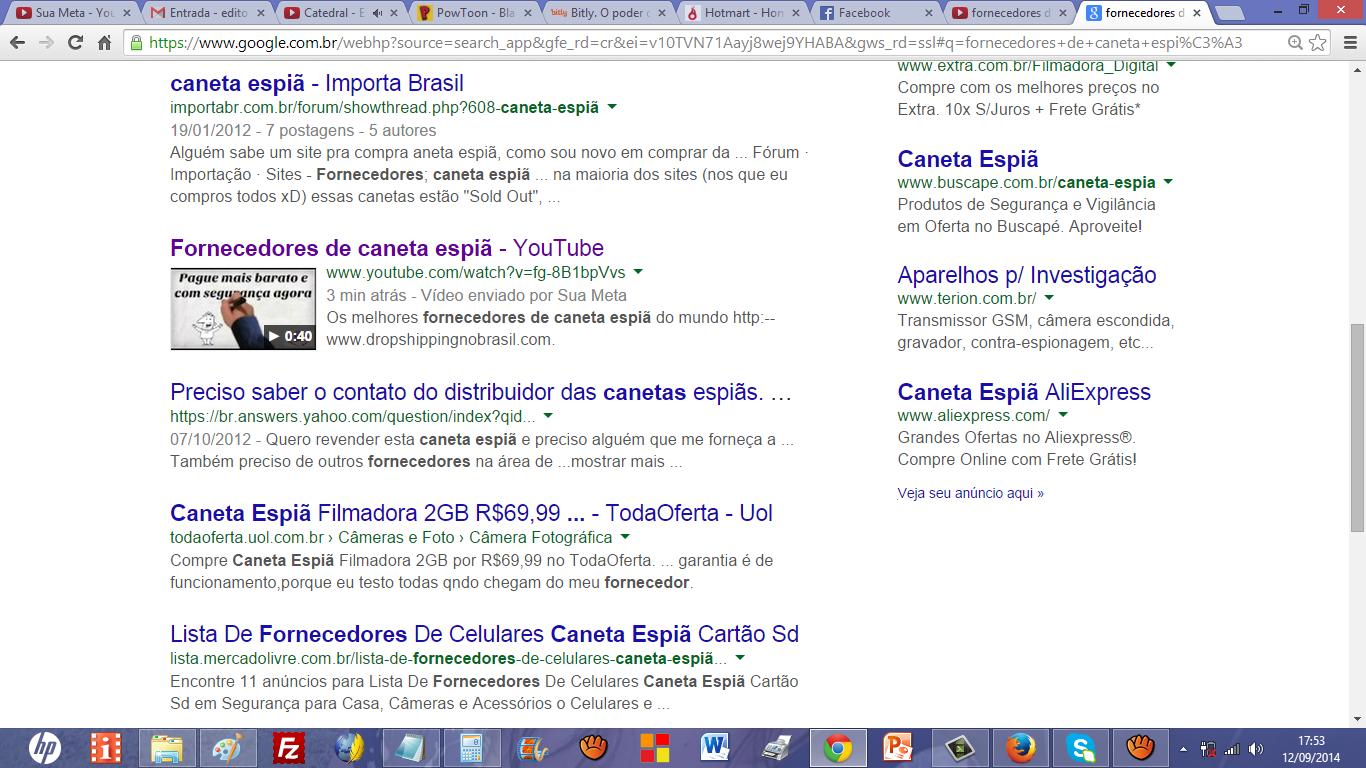
Task: Play the YouTube video thumbnail result
Action: click(x=243, y=308)
